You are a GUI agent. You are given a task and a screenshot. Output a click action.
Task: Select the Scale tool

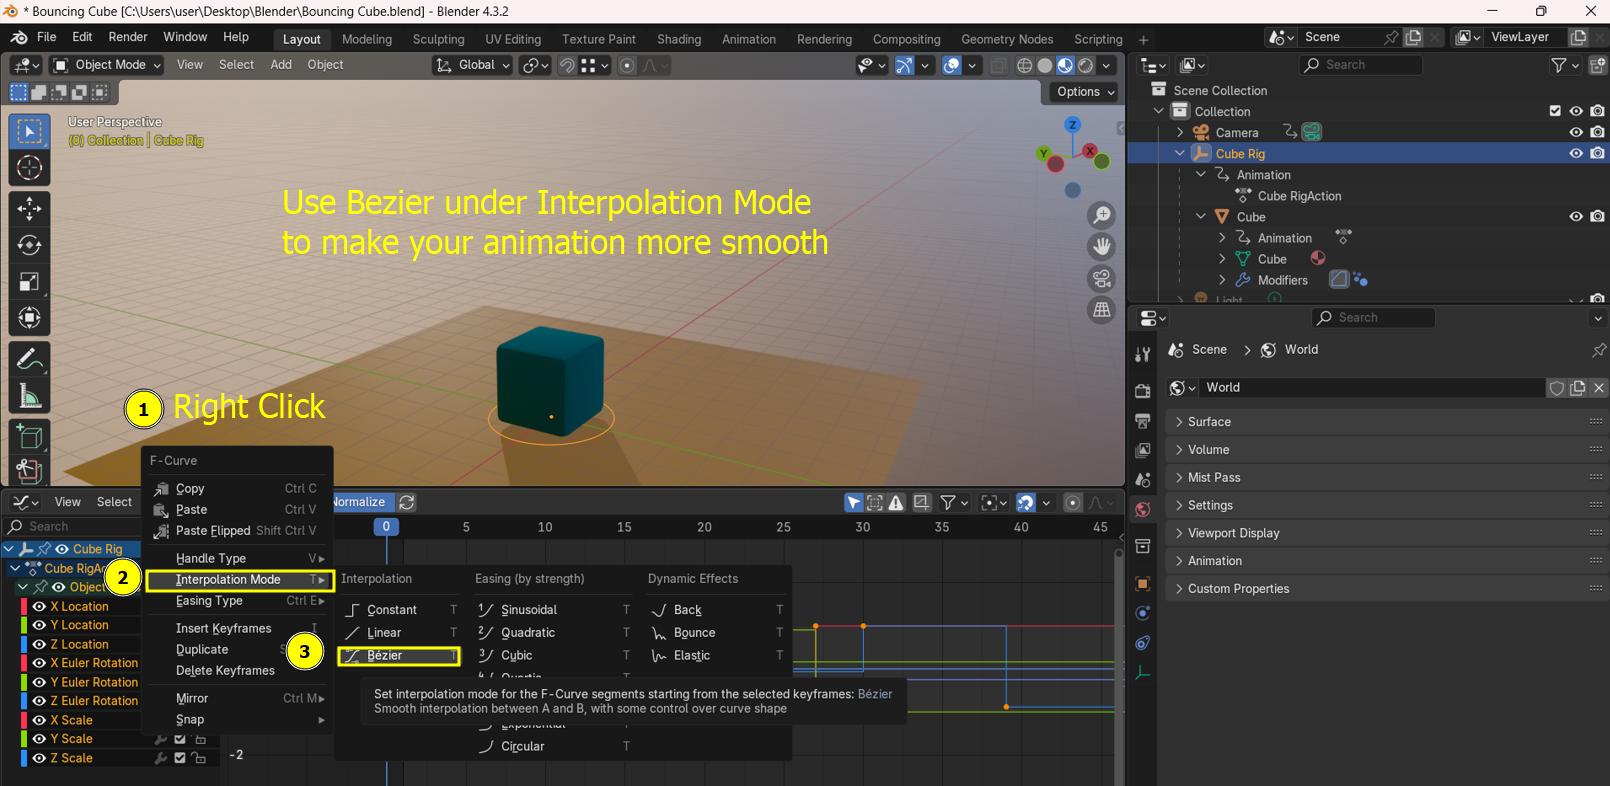(x=29, y=282)
